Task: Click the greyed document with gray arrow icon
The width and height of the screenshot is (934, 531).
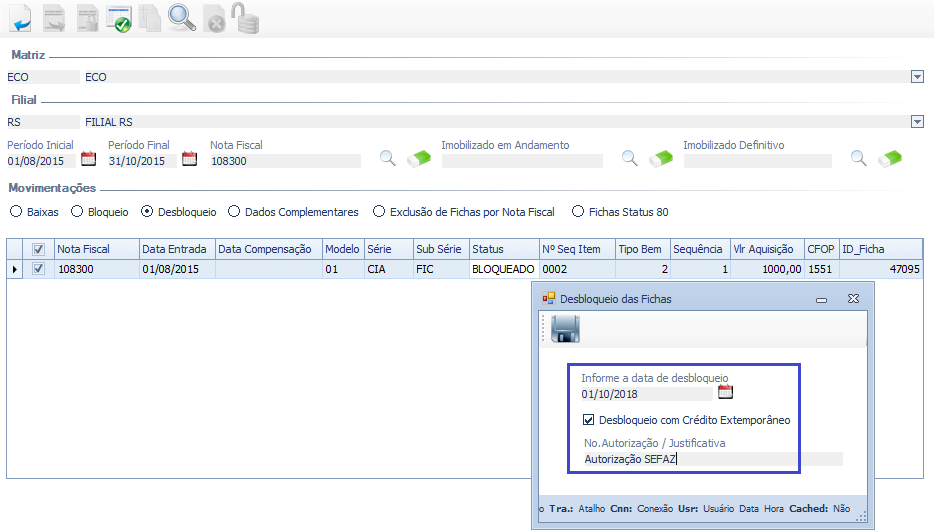Action: click(54, 18)
